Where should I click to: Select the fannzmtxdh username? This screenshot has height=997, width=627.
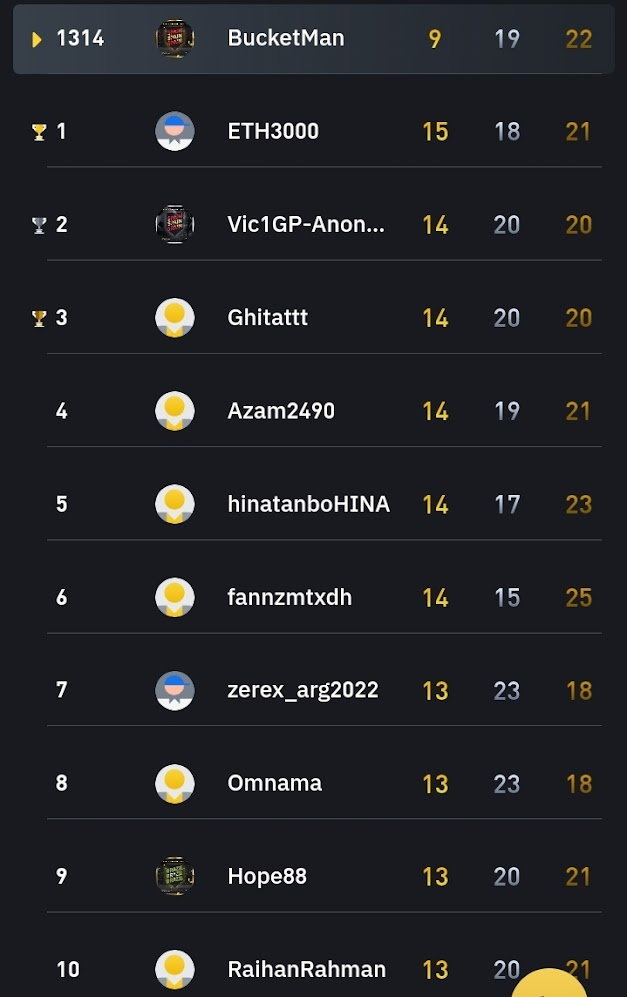(x=289, y=597)
